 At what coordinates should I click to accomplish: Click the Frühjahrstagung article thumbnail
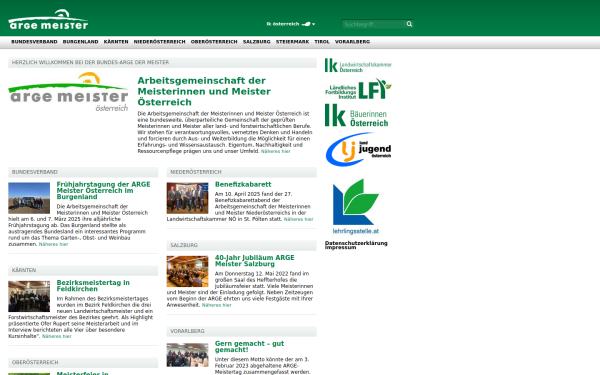click(x=29, y=198)
